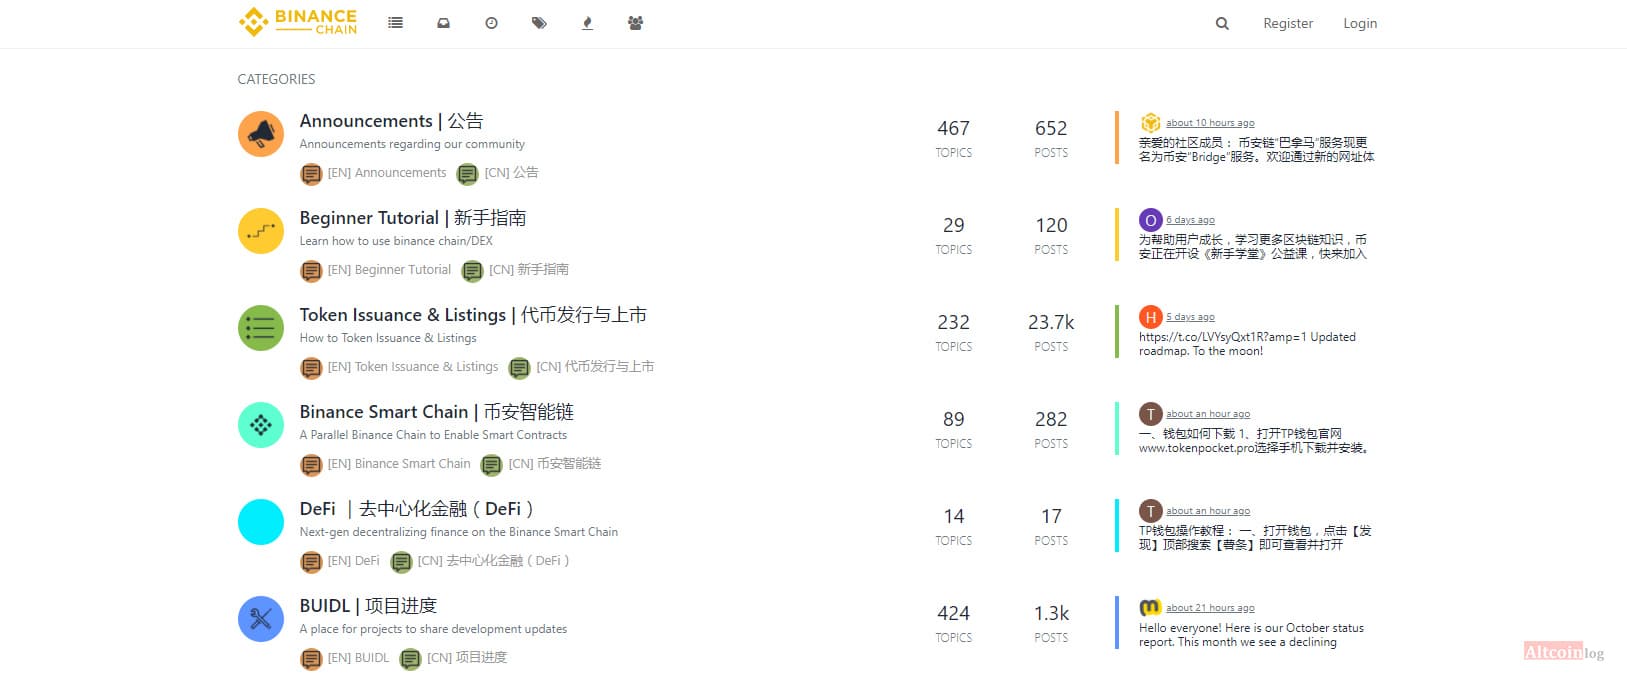1627x678 pixels.
Task: Open the October status report post preview
Action: point(1251,635)
